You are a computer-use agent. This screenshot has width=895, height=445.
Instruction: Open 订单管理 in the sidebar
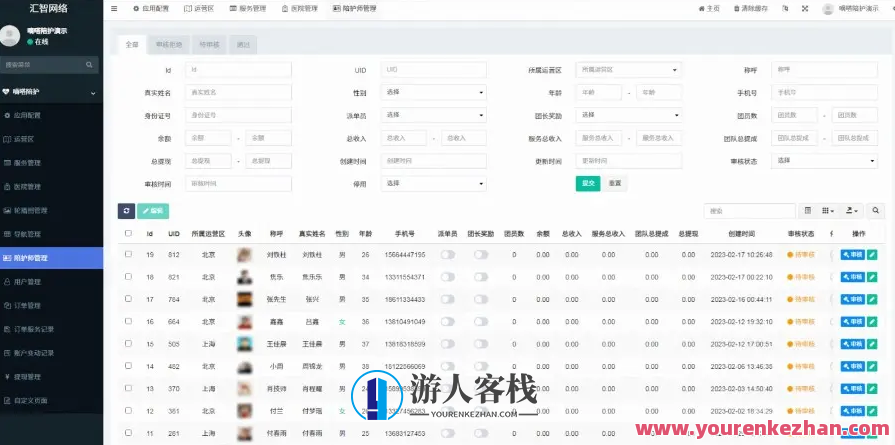51,306
